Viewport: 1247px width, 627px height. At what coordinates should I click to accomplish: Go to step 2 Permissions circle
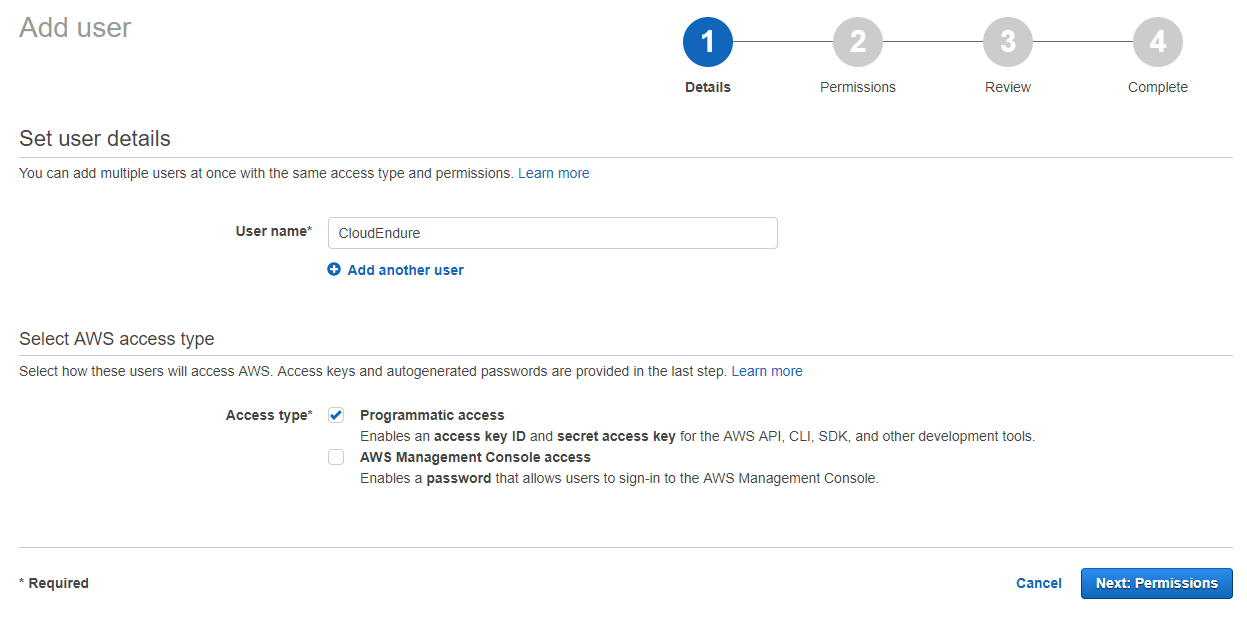(x=858, y=42)
